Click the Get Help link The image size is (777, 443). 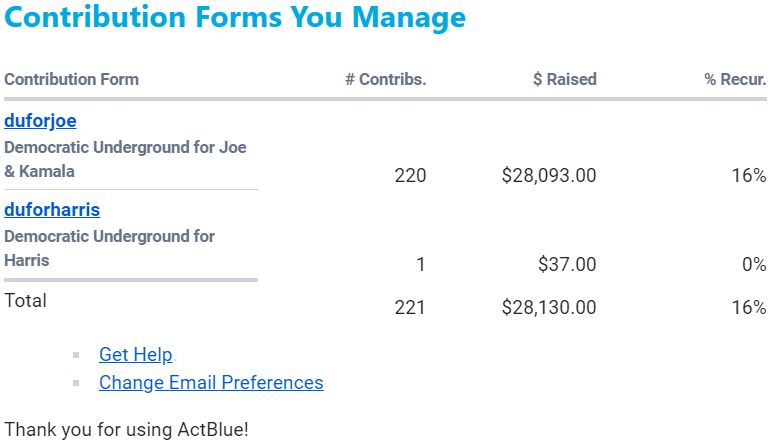click(136, 355)
